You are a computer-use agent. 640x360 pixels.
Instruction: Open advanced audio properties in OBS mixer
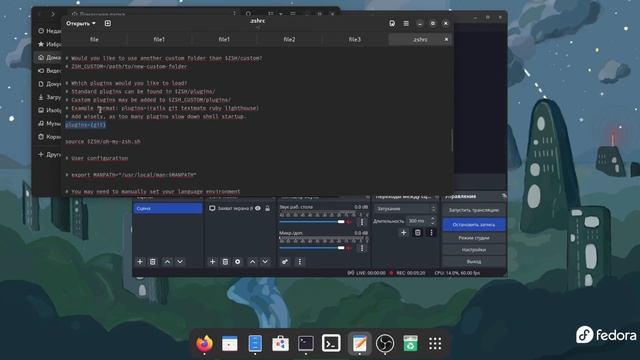(x=285, y=262)
